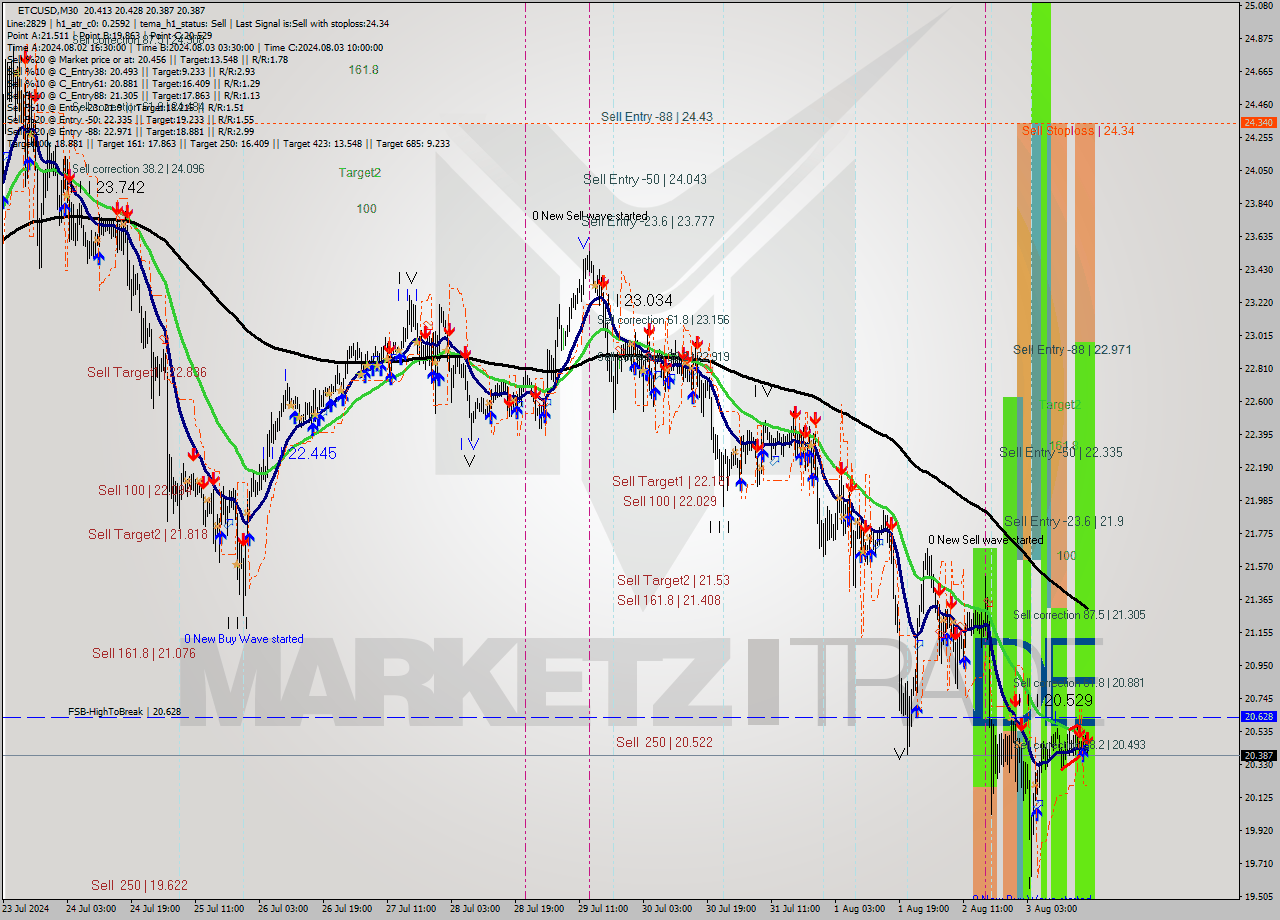Click the Sell 100 | 22.029 label

pos(670,501)
